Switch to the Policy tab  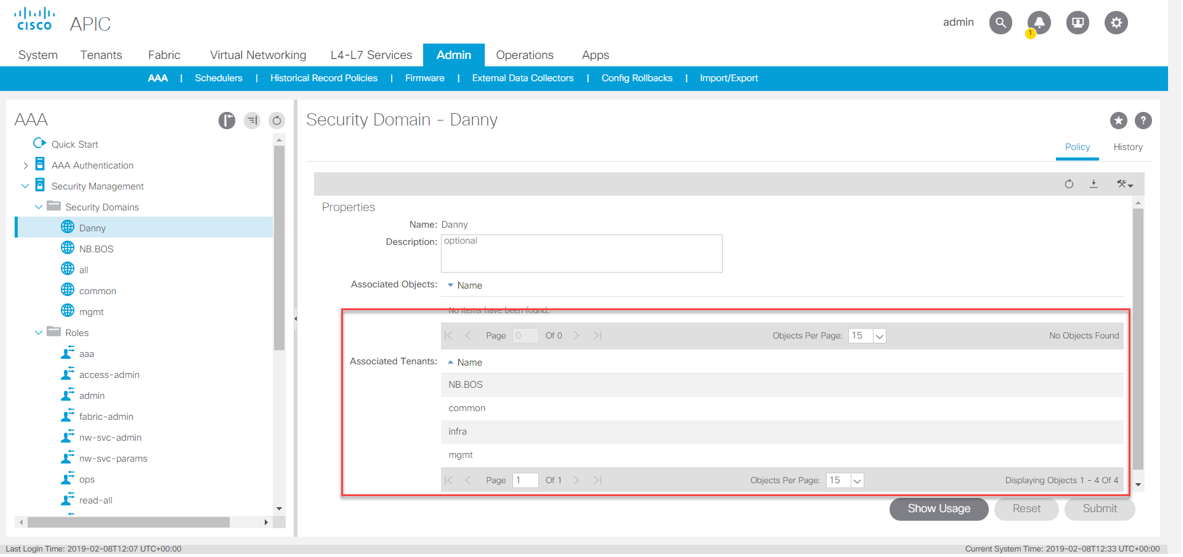point(1077,147)
